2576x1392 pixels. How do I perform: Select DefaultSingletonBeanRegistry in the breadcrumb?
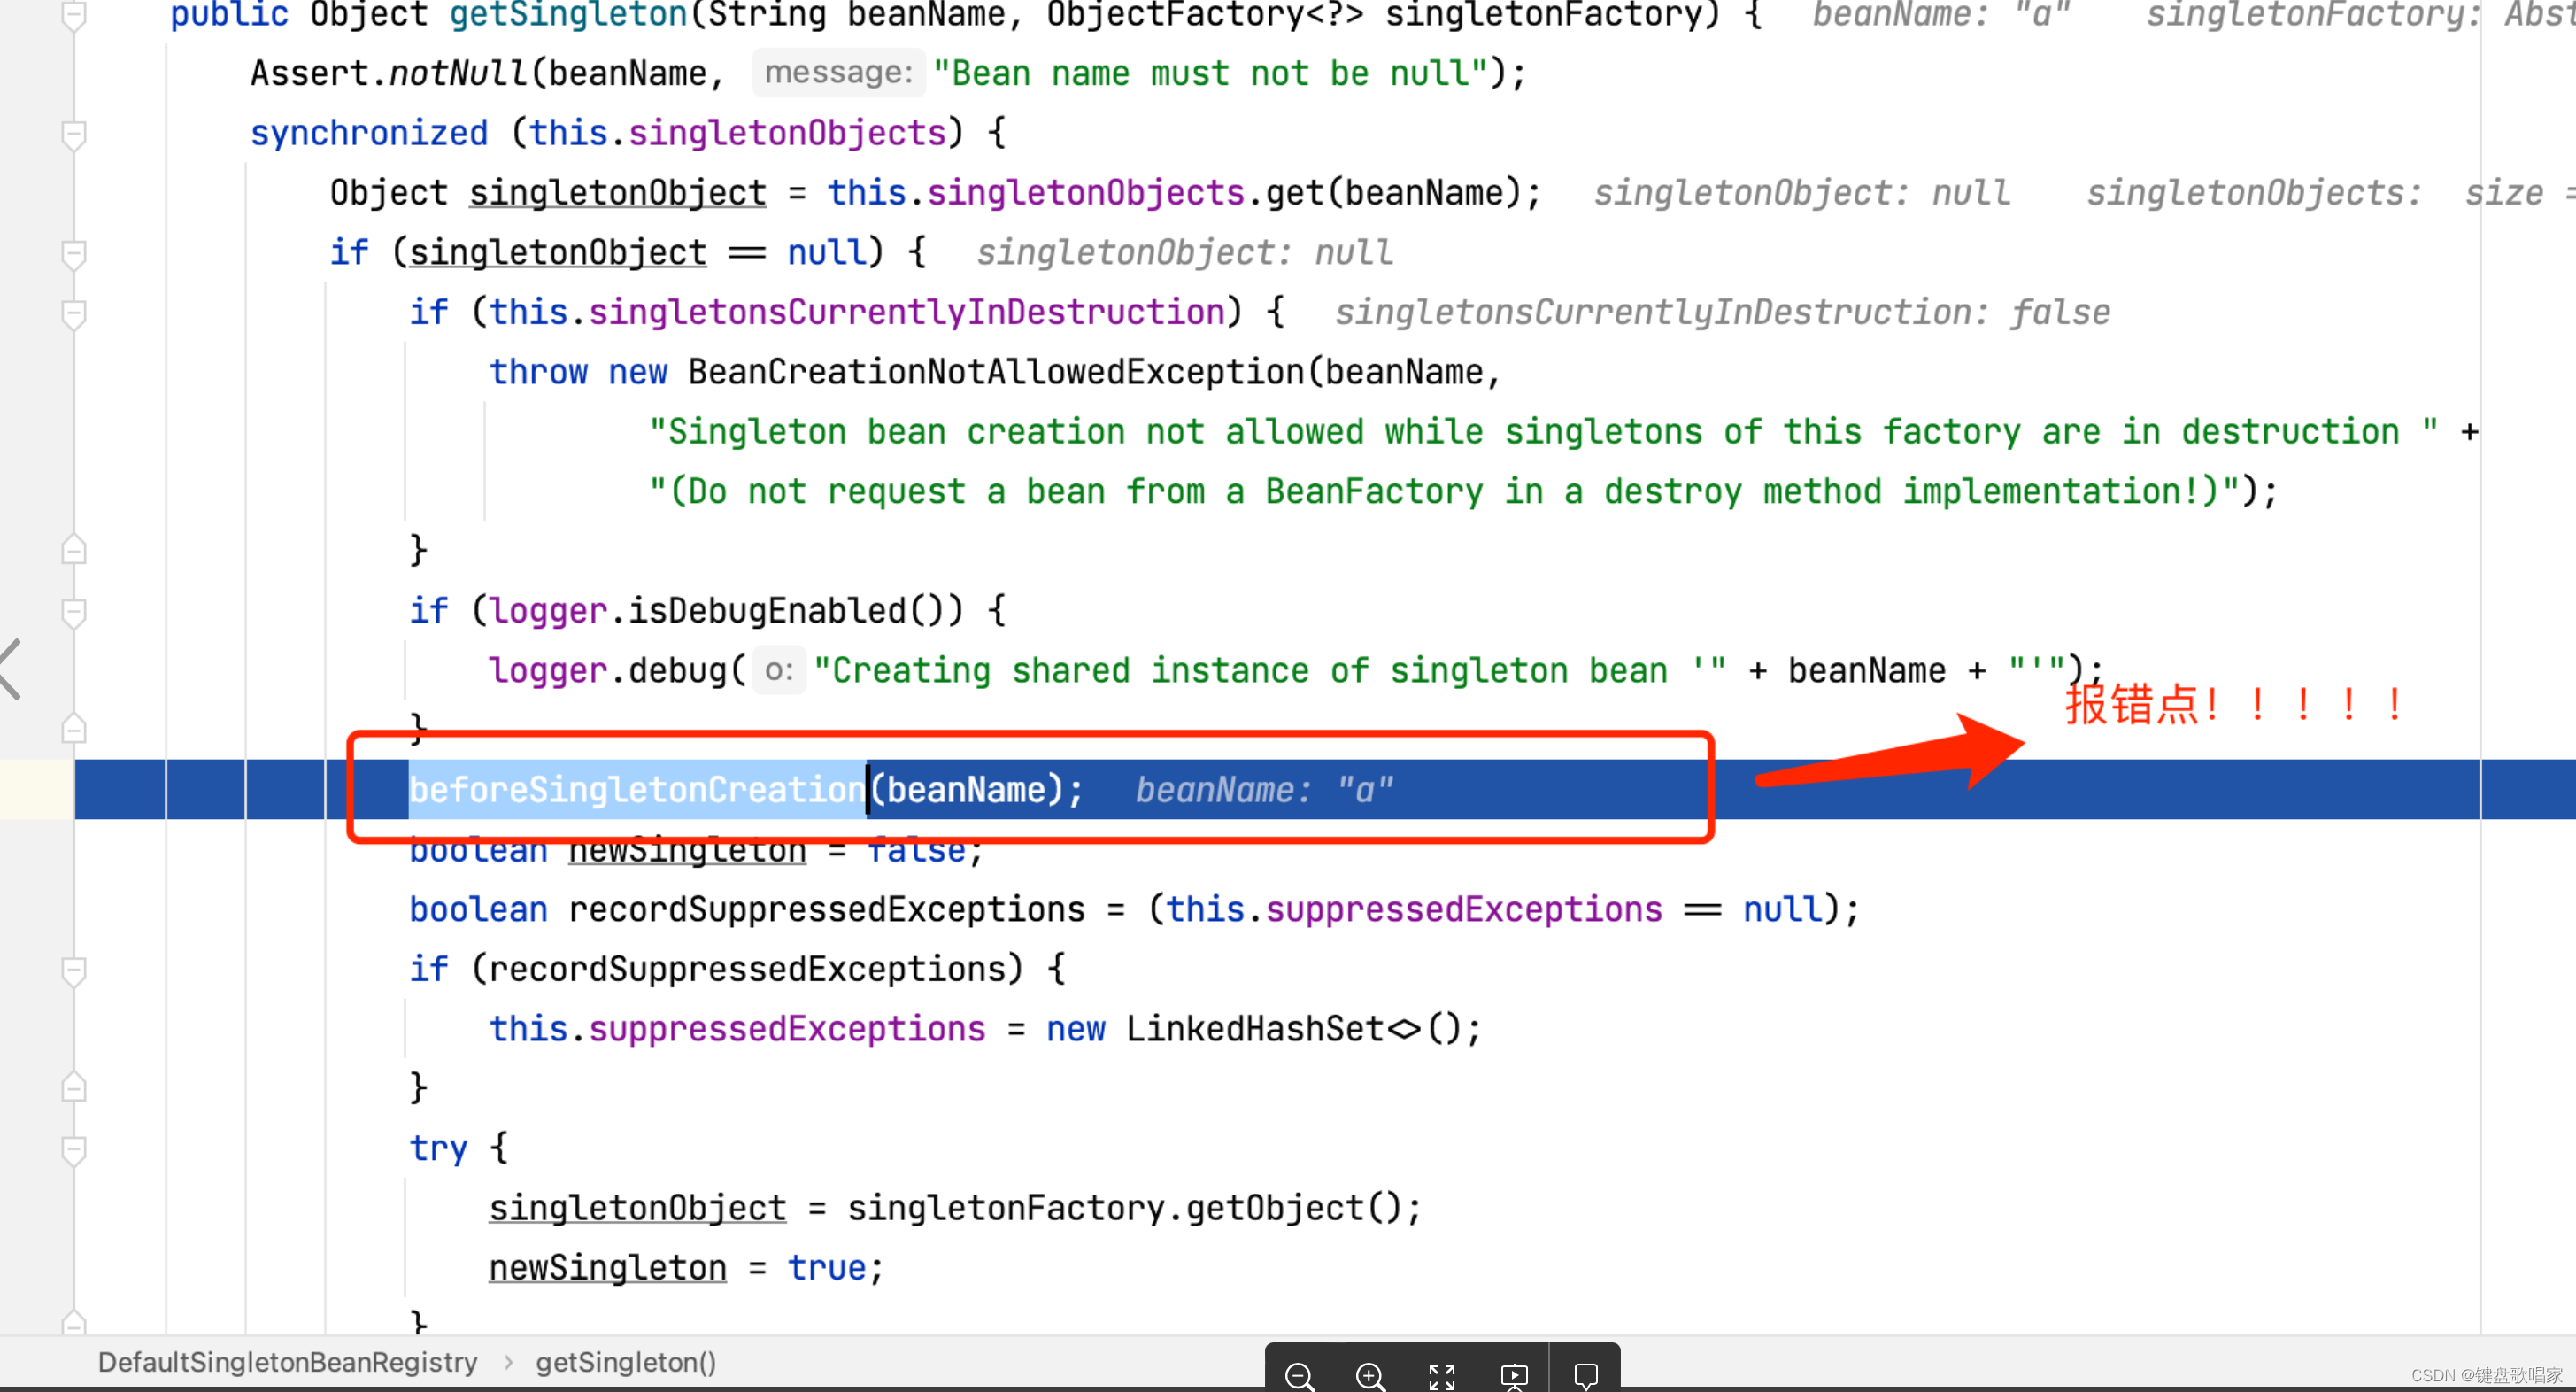click(288, 1362)
